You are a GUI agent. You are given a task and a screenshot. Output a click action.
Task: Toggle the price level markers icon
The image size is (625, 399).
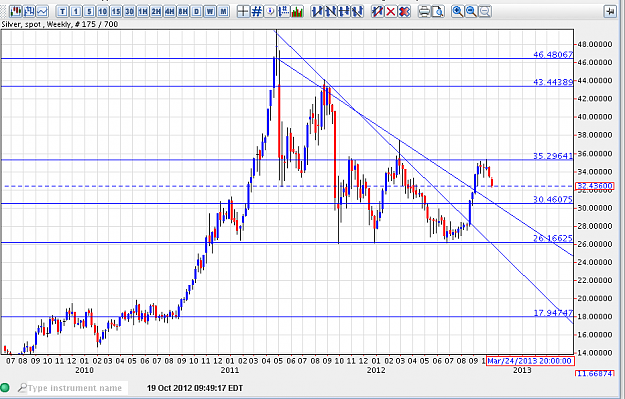coord(284,12)
